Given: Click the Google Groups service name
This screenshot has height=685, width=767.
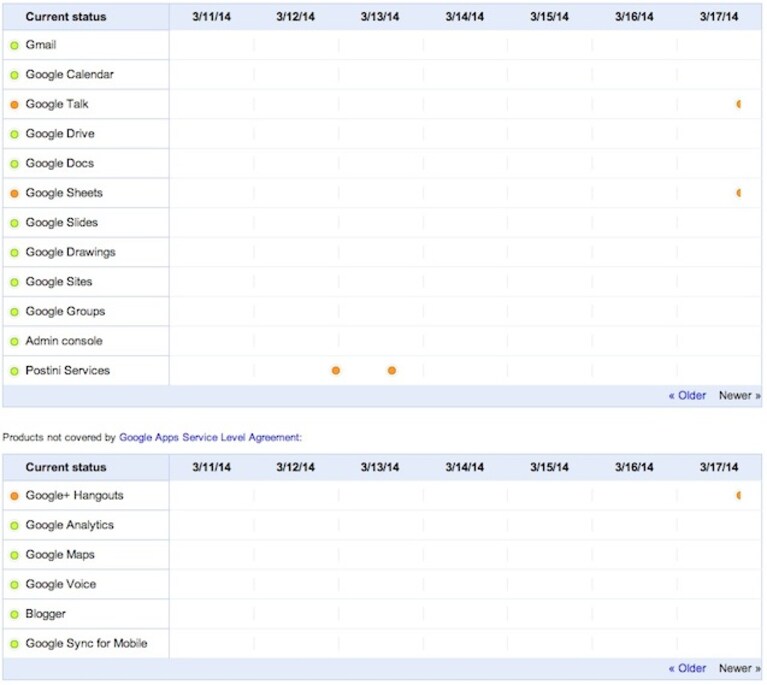Looking at the screenshot, I should pos(65,312).
